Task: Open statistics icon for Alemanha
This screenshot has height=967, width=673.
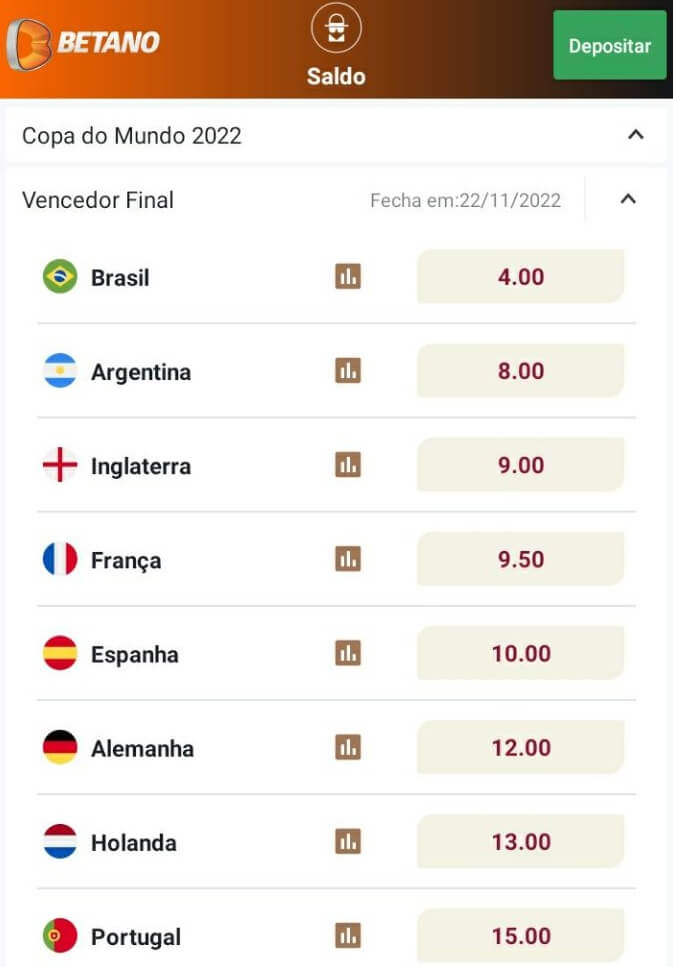Action: 348,747
